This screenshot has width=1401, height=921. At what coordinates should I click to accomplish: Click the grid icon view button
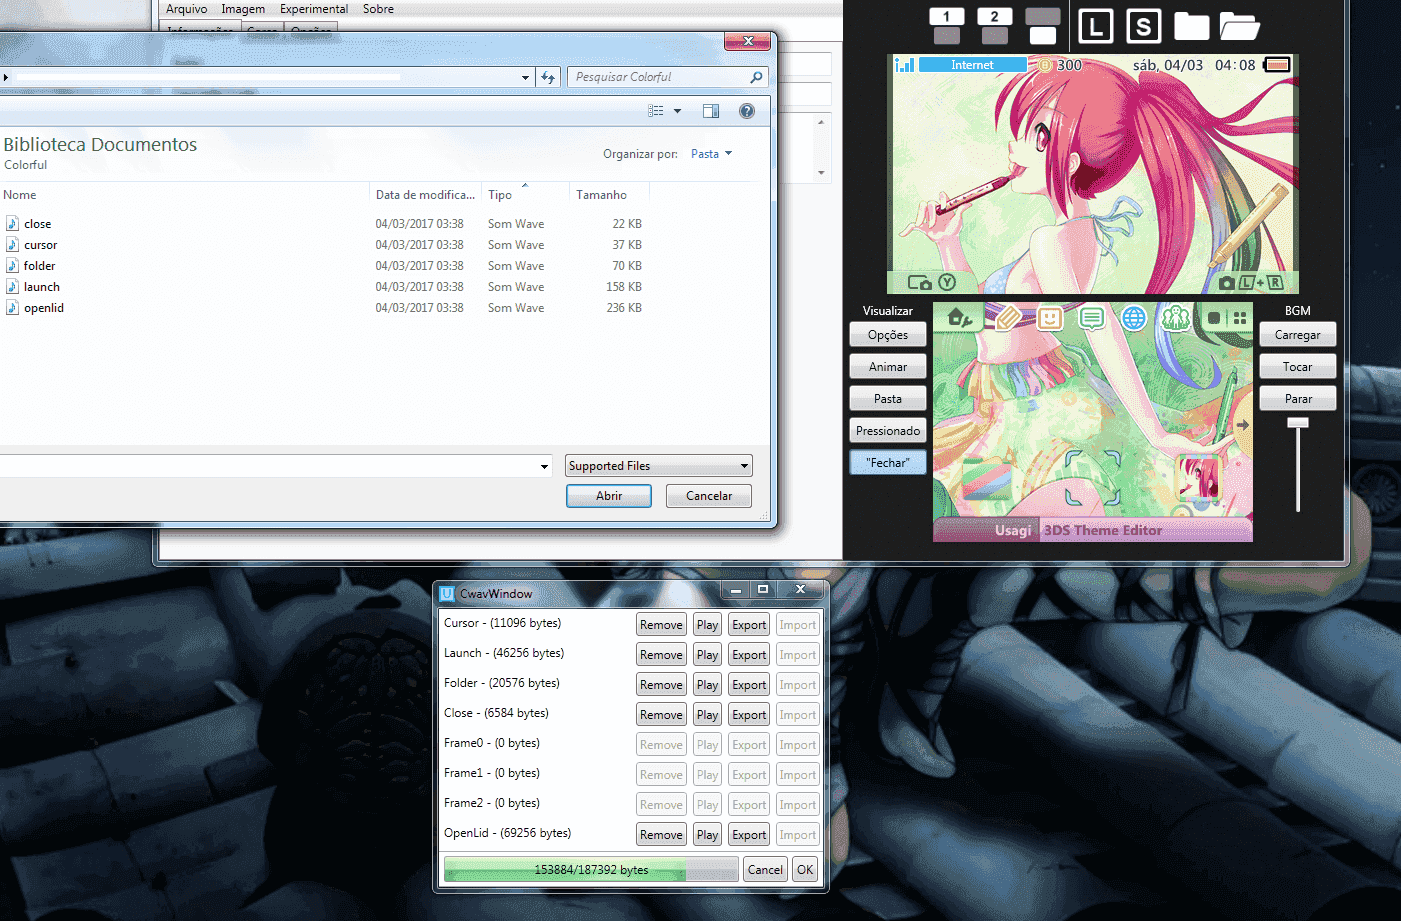pyautogui.click(x=1240, y=318)
